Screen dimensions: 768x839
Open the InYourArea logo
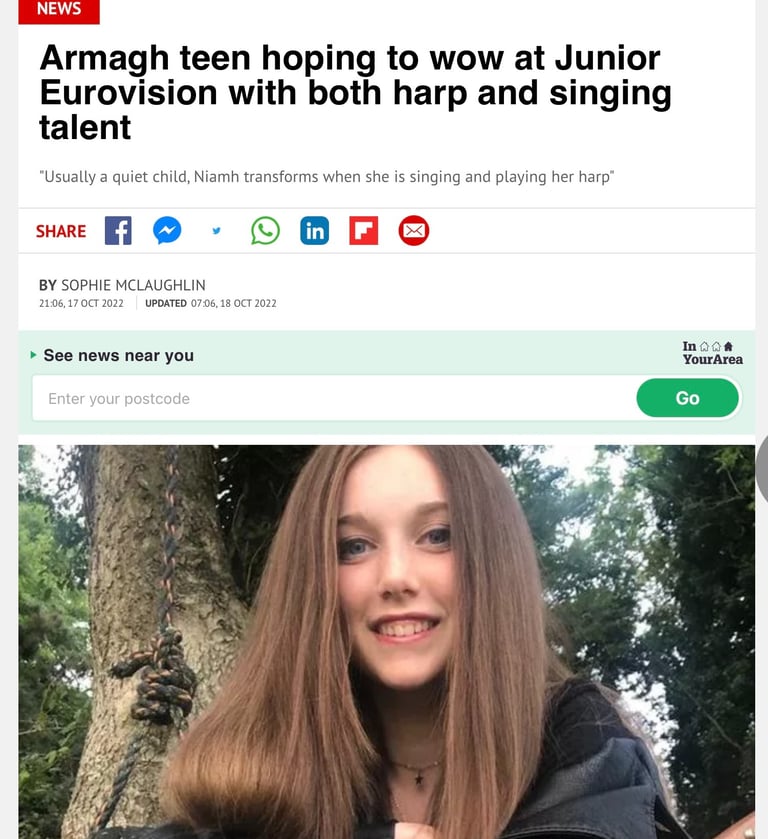(x=712, y=353)
